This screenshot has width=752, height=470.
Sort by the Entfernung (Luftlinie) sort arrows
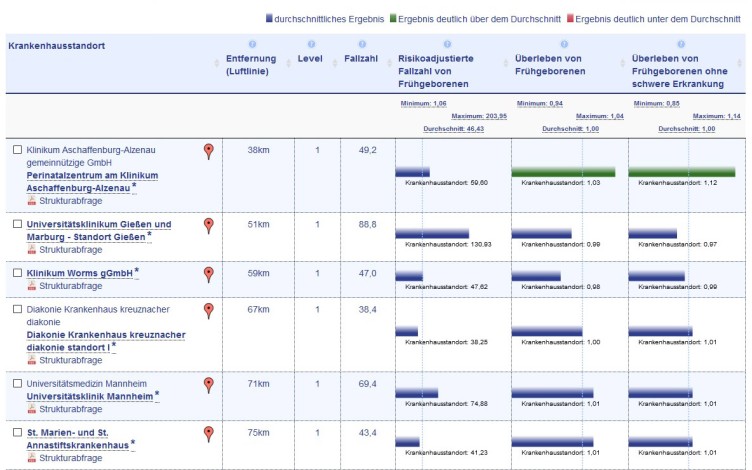288,63
